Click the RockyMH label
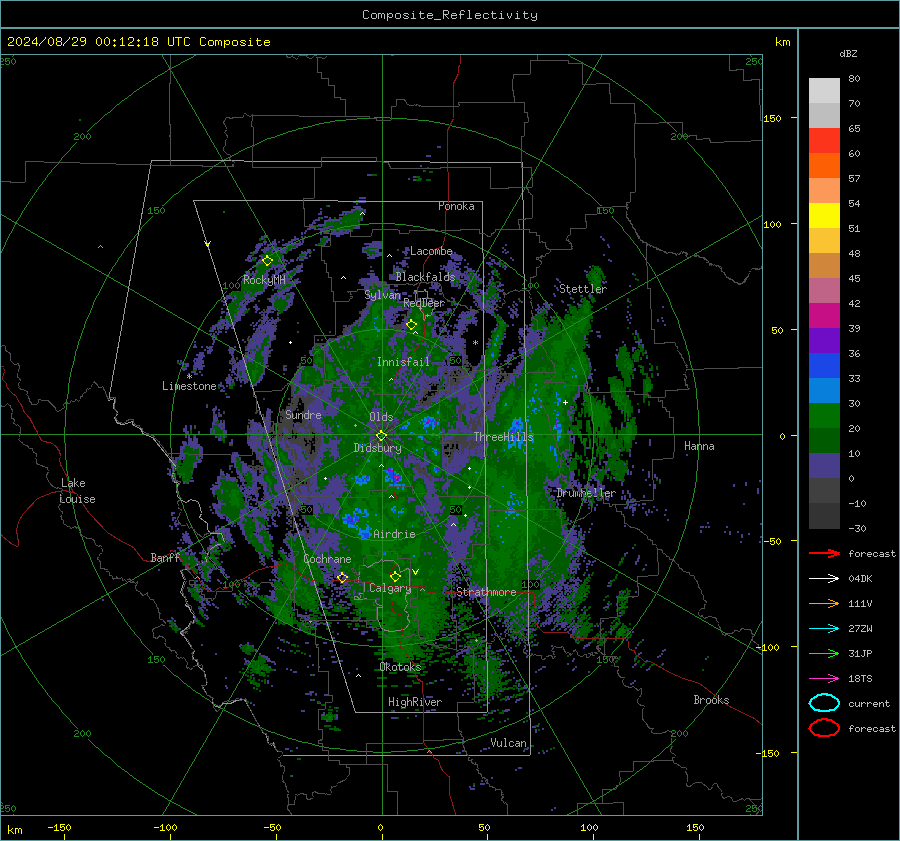The image size is (900, 841). pos(264,280)
